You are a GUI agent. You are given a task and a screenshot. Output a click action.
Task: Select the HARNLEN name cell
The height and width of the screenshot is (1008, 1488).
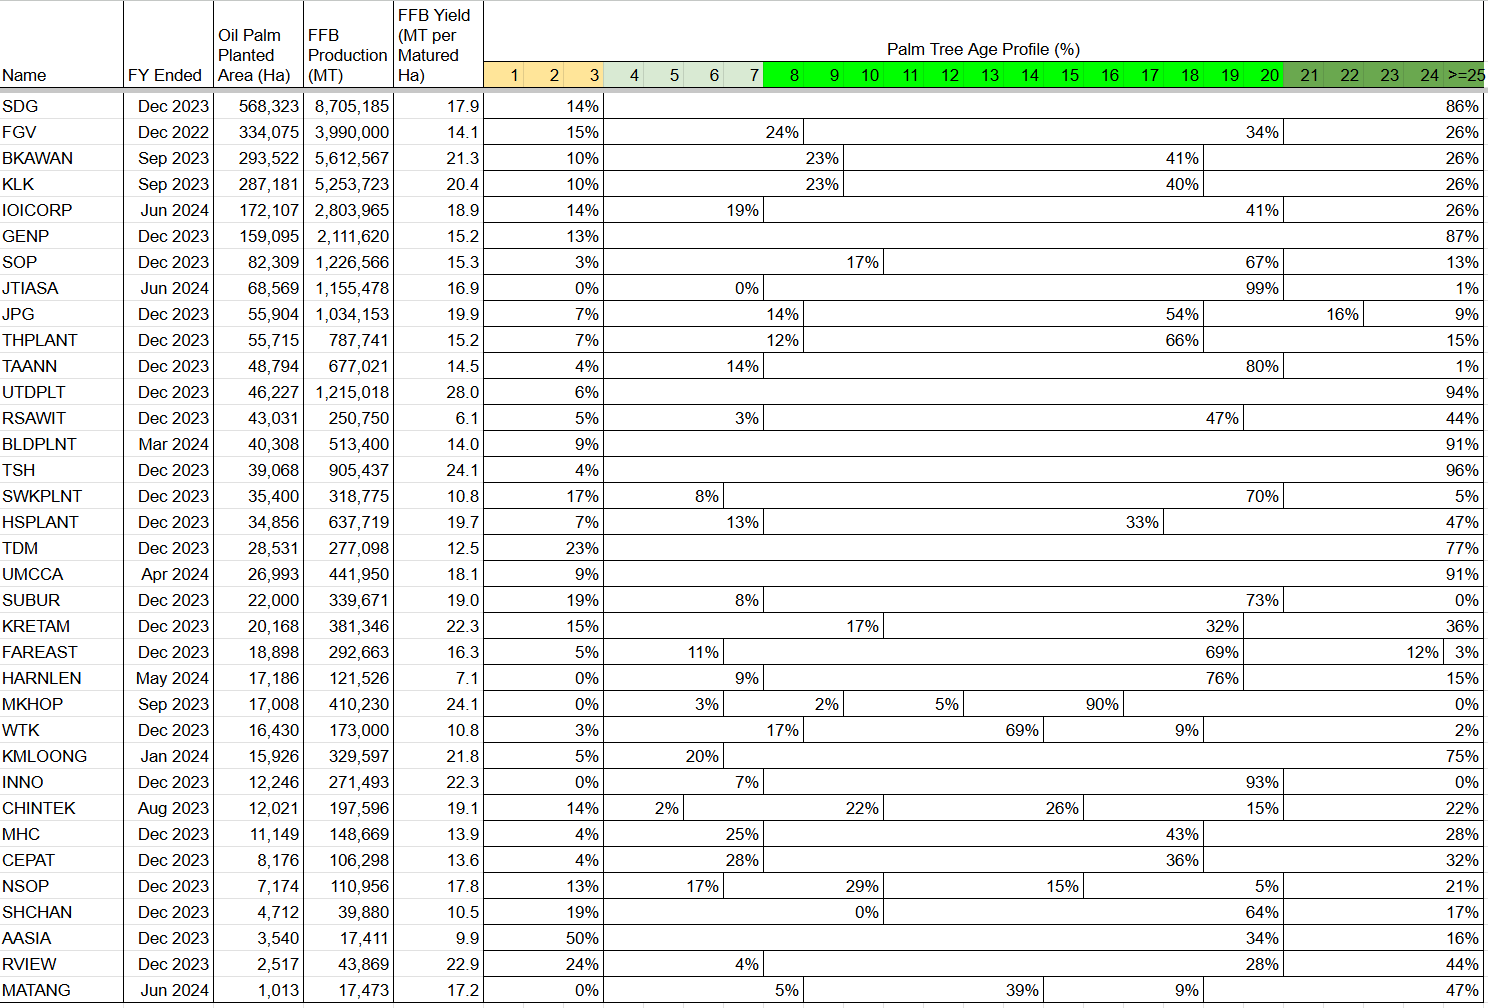tap(62, 678)
